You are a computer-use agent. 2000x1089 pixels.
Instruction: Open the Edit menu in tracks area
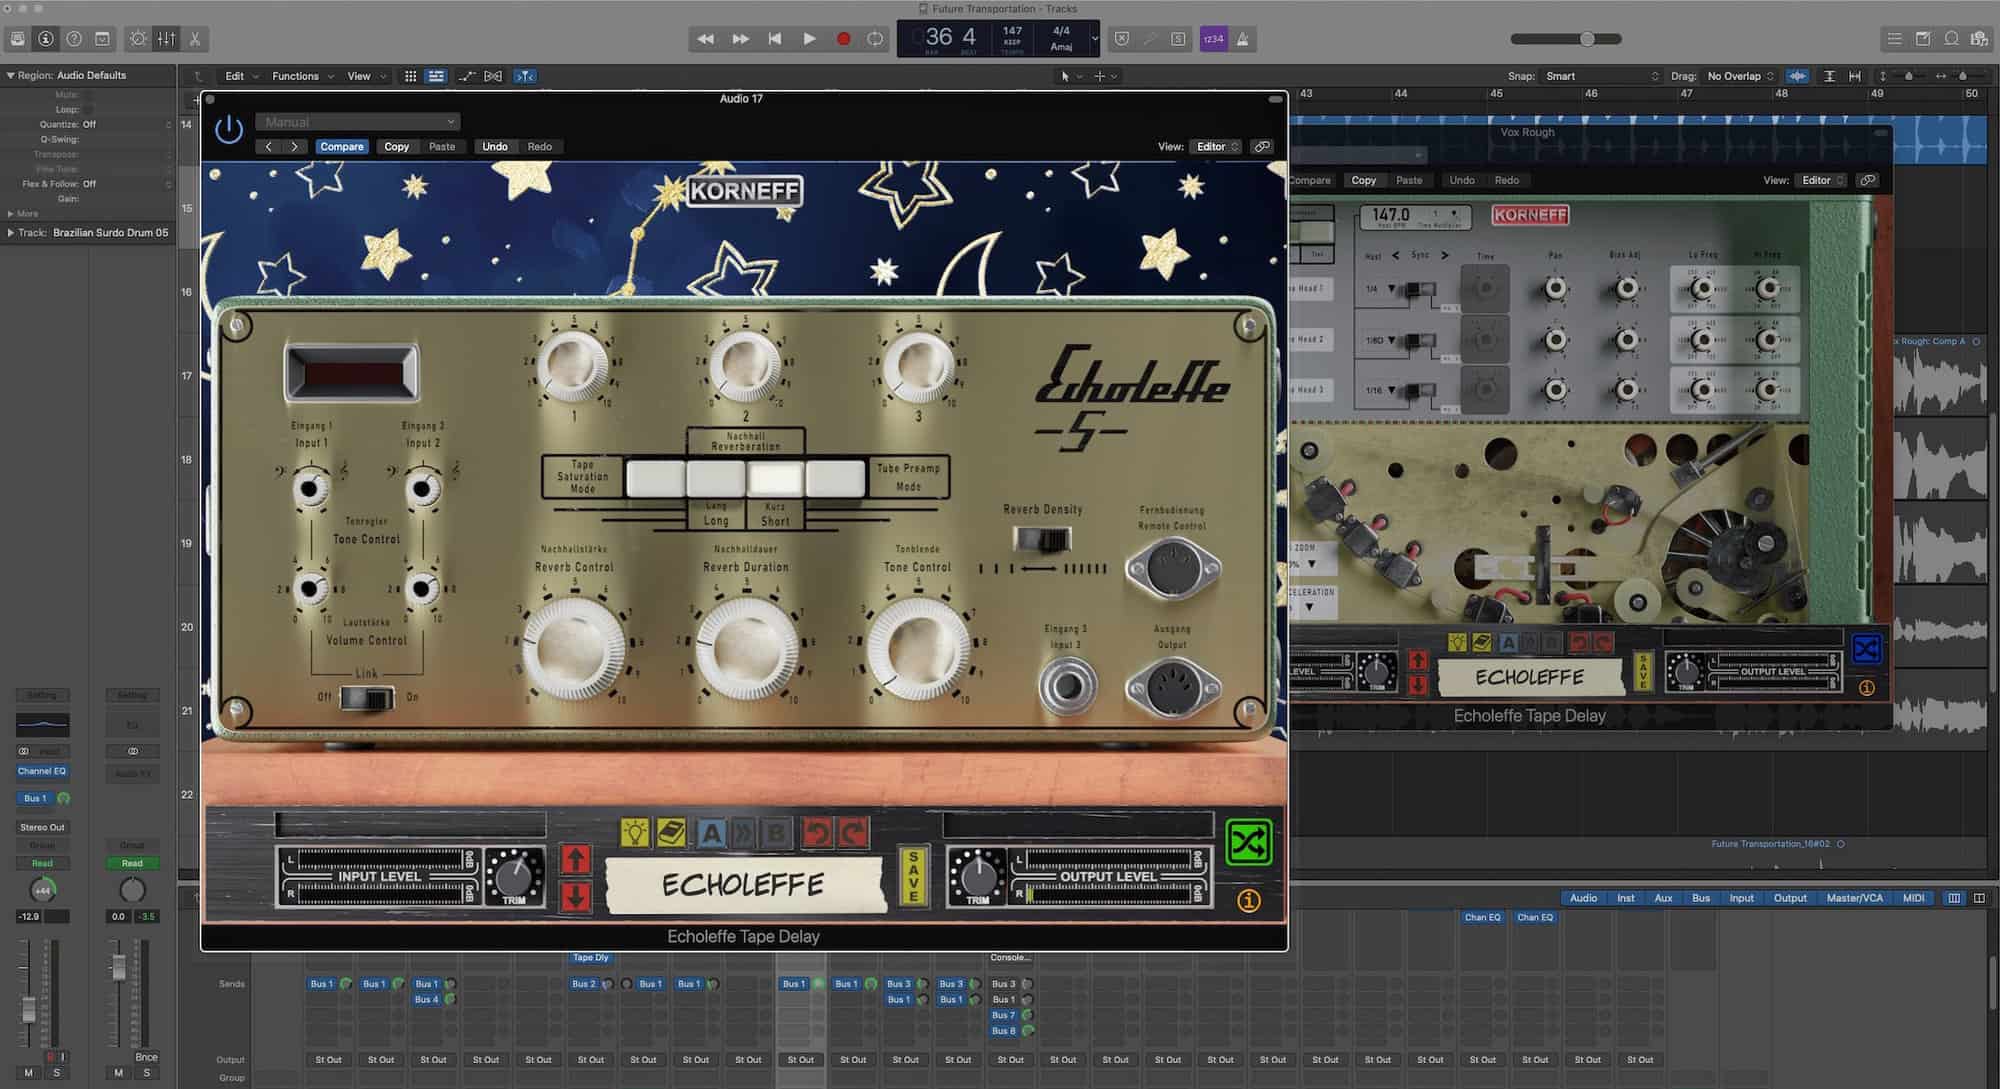pos(241,76)
